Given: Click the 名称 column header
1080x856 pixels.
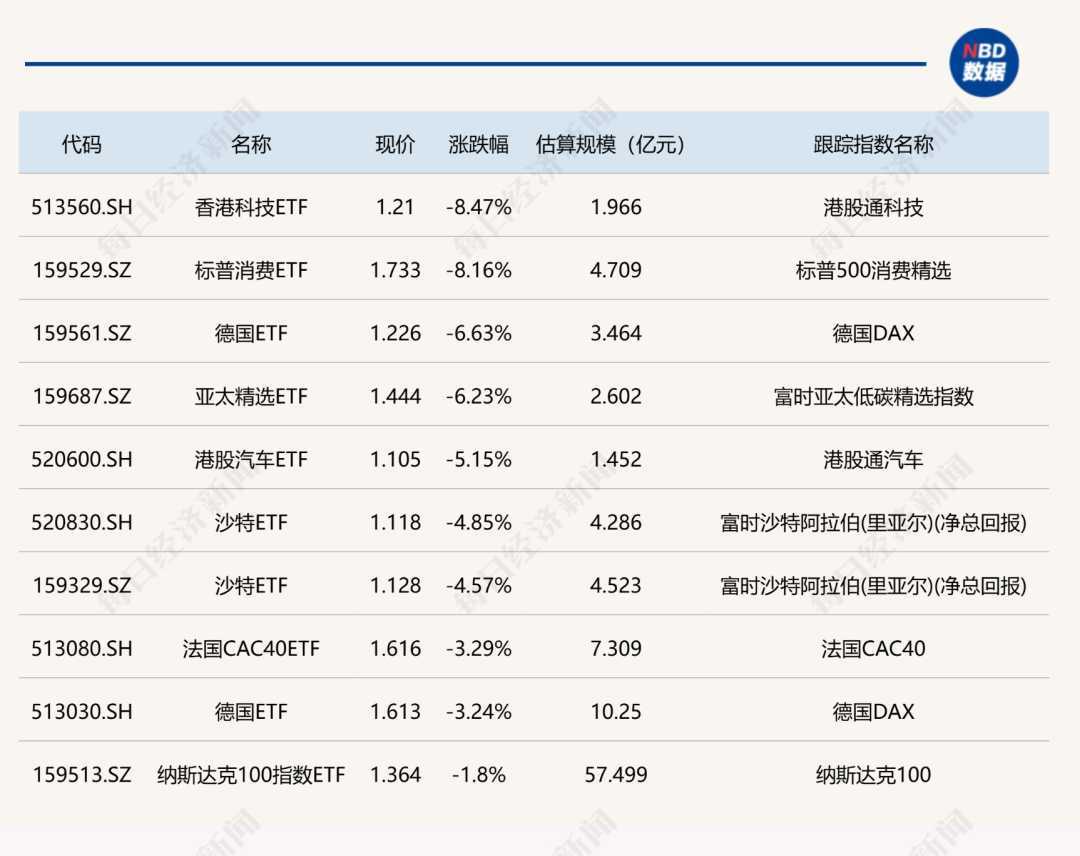Looking at the screenshot, I should pyautogui.click(x=251, y=144).
